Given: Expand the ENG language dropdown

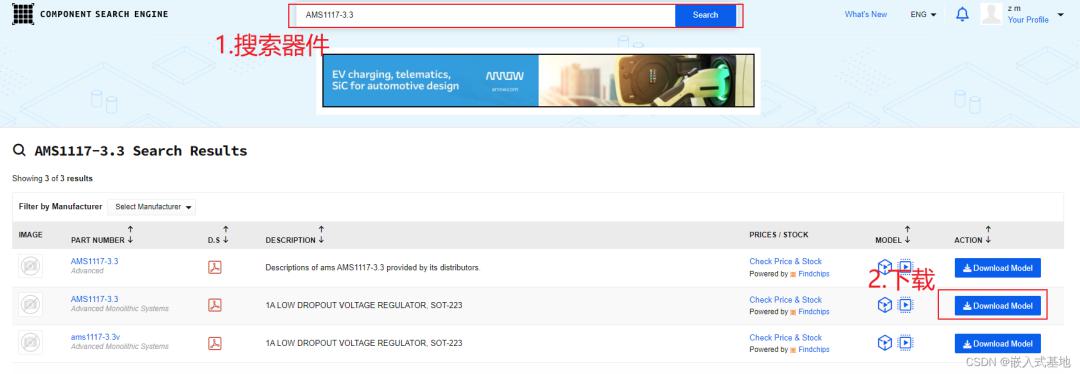Looking at the screenshot, I should (923, 14).
